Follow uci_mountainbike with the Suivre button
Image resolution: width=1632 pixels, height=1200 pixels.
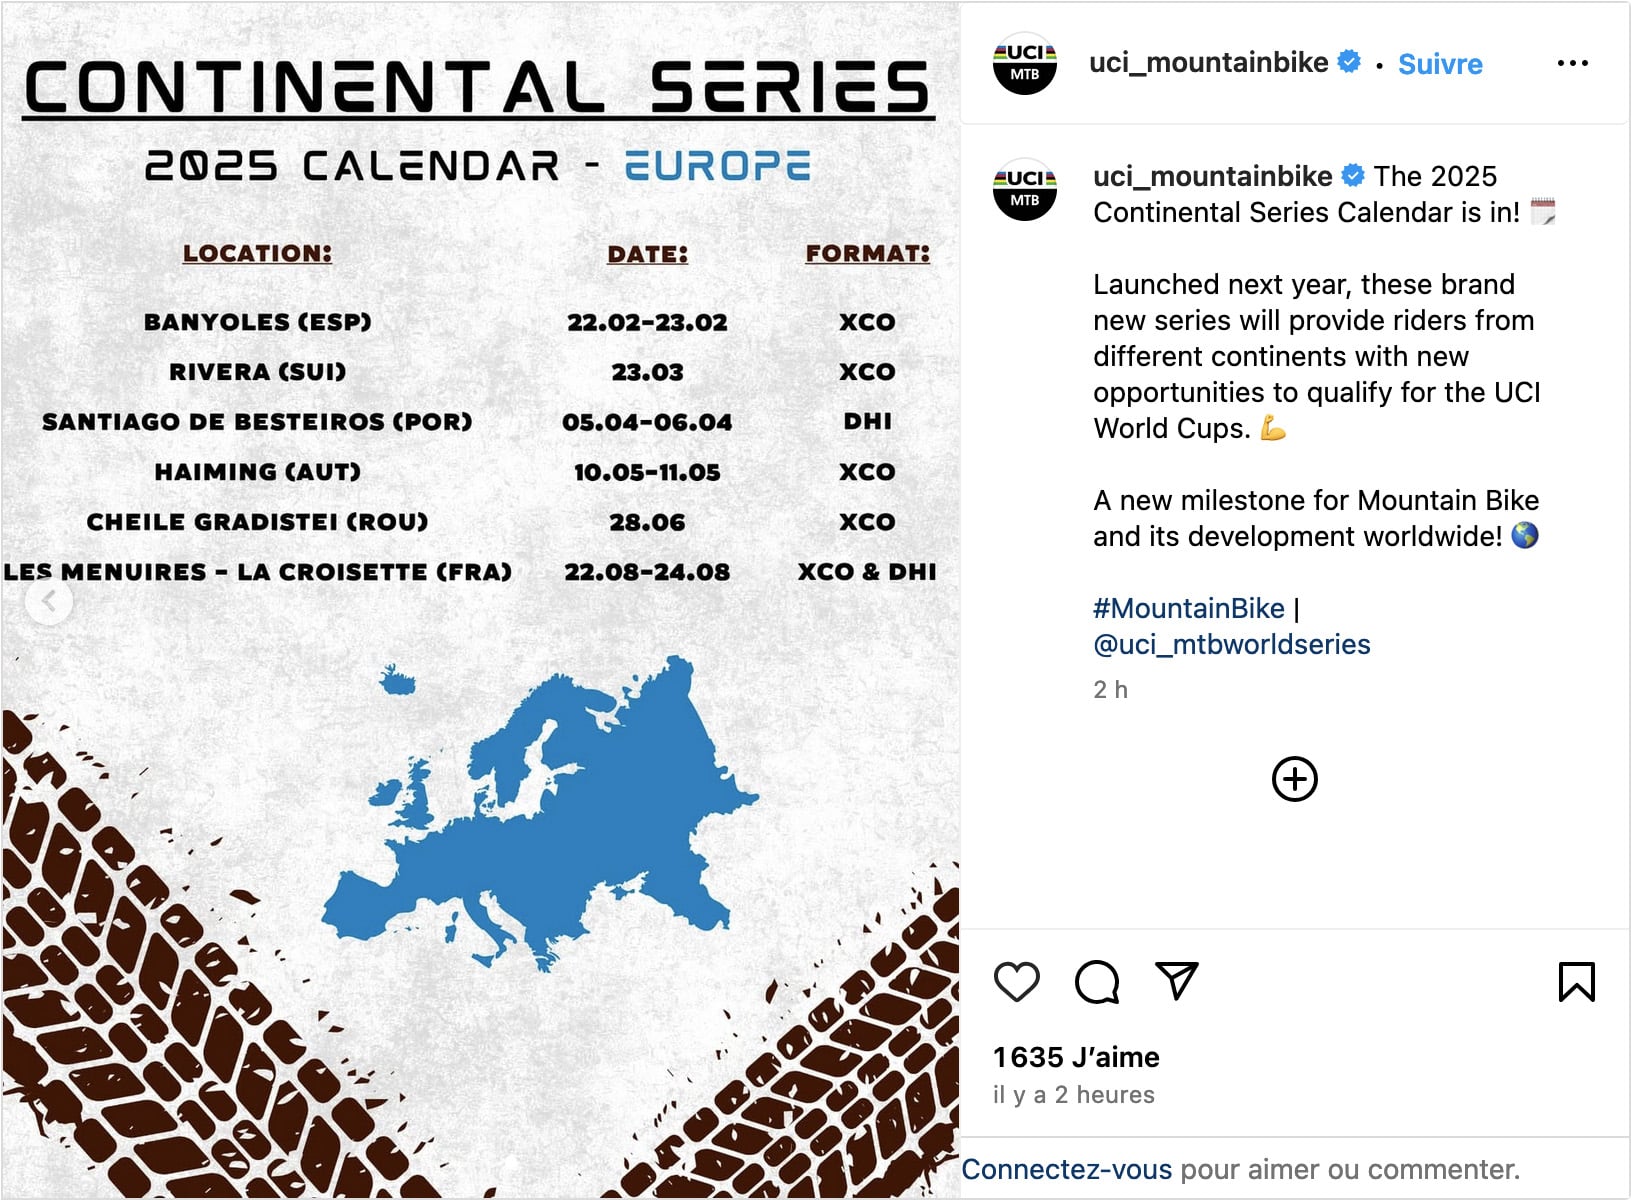pos(1440,64)
